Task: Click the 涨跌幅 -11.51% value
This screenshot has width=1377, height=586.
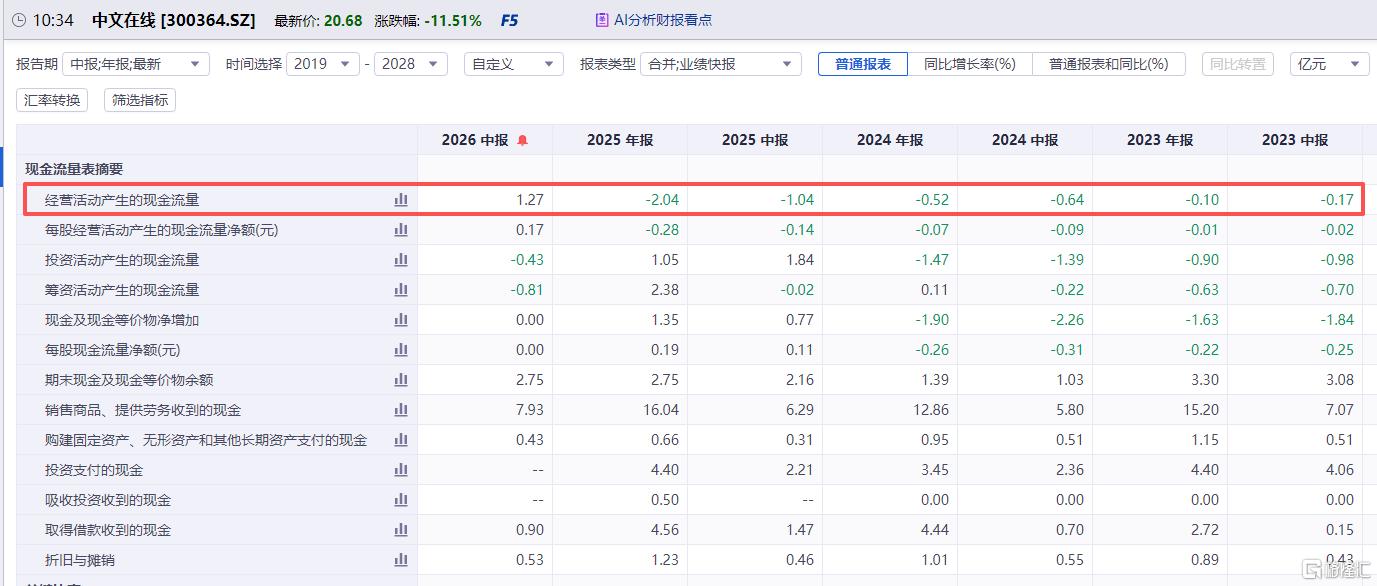Action: click(452, 20)
